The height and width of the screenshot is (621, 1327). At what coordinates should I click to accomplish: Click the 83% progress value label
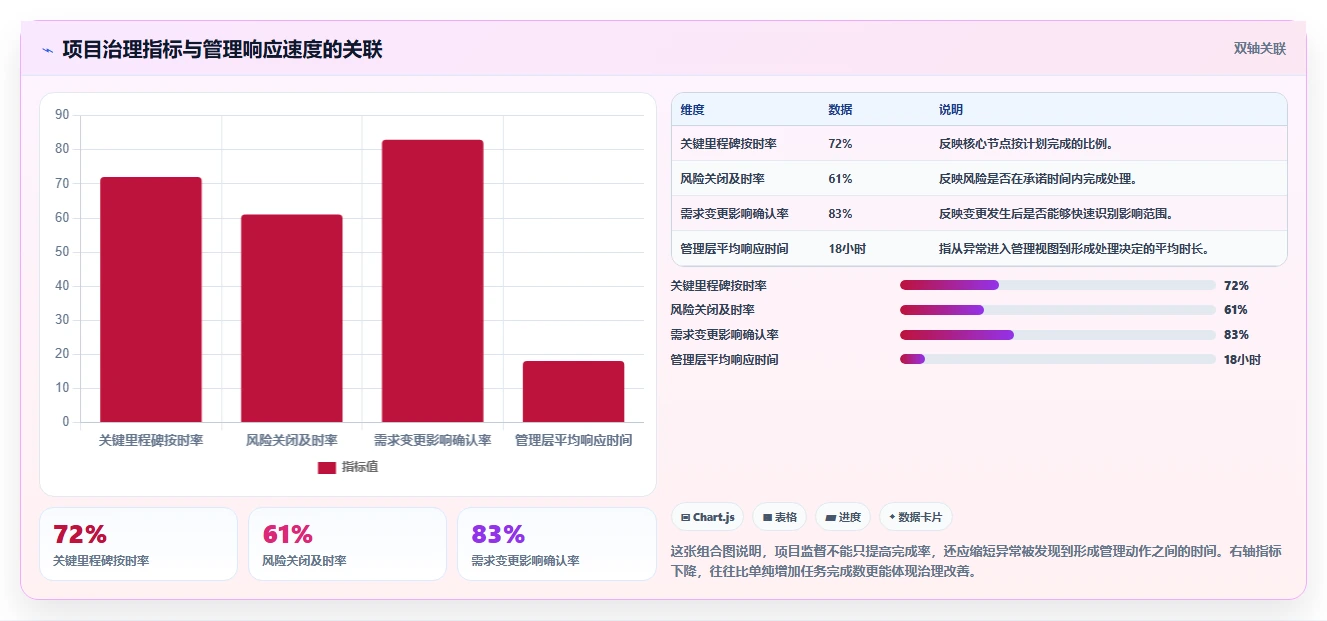tap(1236, 335)
